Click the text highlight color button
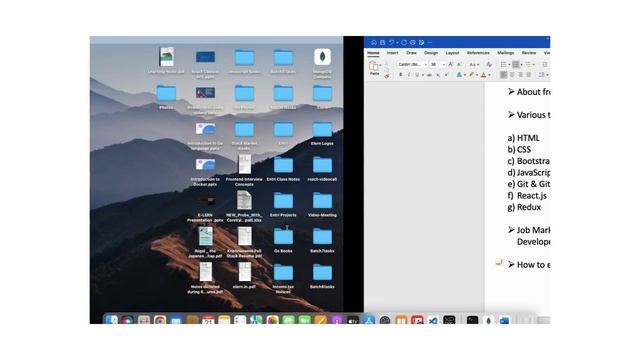The image size is (640, 360). 471,75
